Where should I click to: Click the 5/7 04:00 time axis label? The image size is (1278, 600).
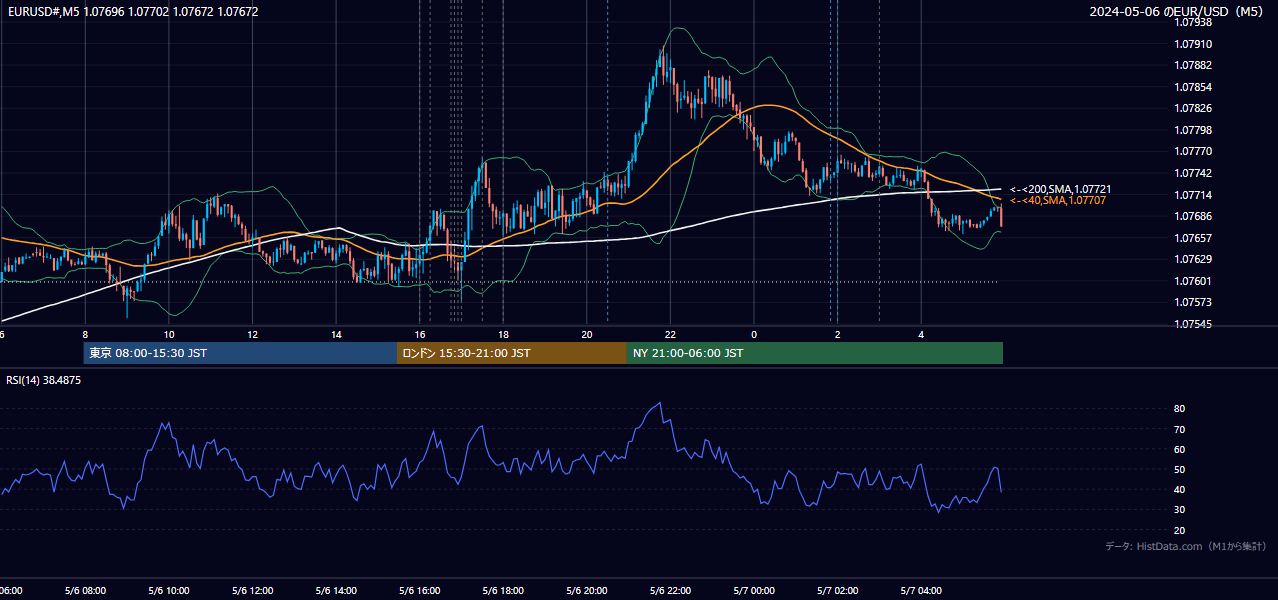(921, 591)
